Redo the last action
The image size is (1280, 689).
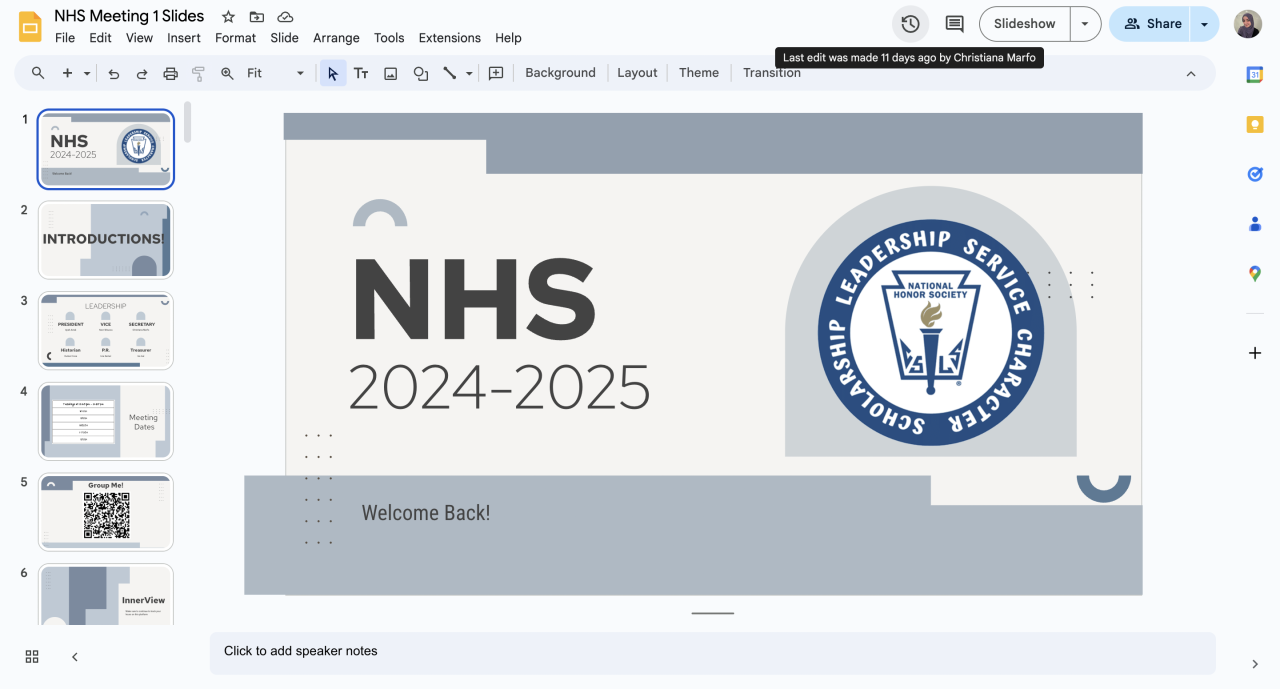142,73
